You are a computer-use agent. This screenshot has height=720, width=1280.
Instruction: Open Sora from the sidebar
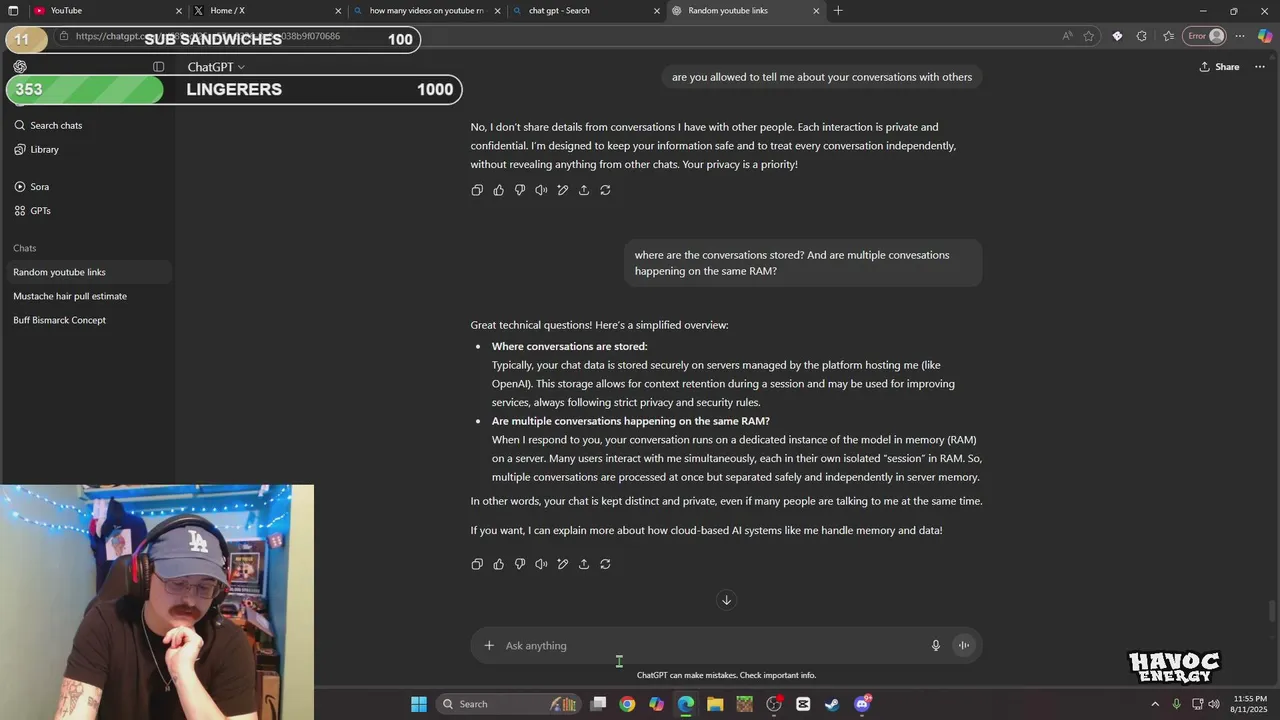click(88, 187)
